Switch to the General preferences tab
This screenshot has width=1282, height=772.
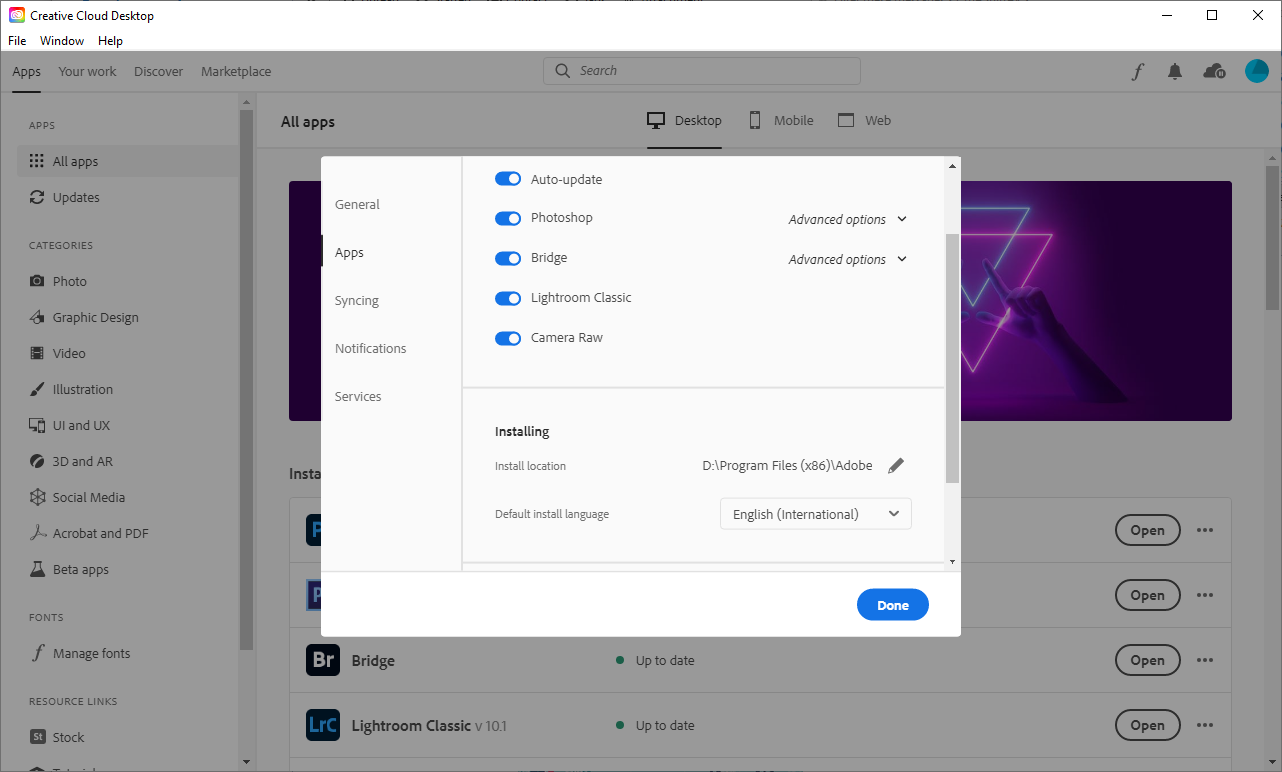357,205
